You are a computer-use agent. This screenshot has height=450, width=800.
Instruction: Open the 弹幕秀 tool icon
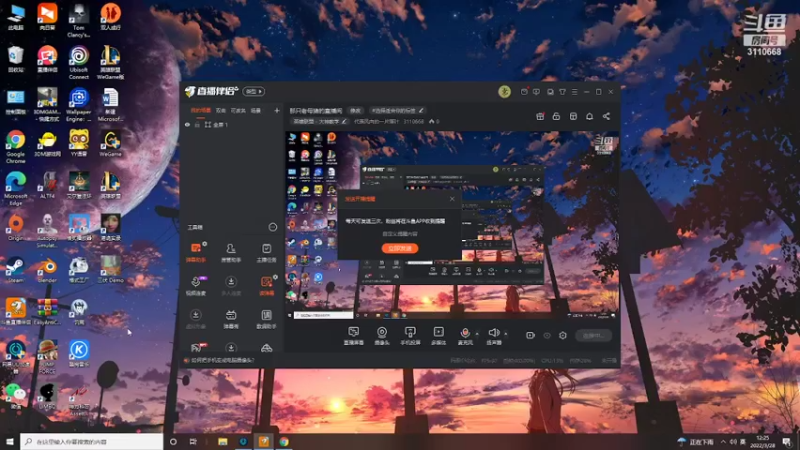(x=231, y=319)
